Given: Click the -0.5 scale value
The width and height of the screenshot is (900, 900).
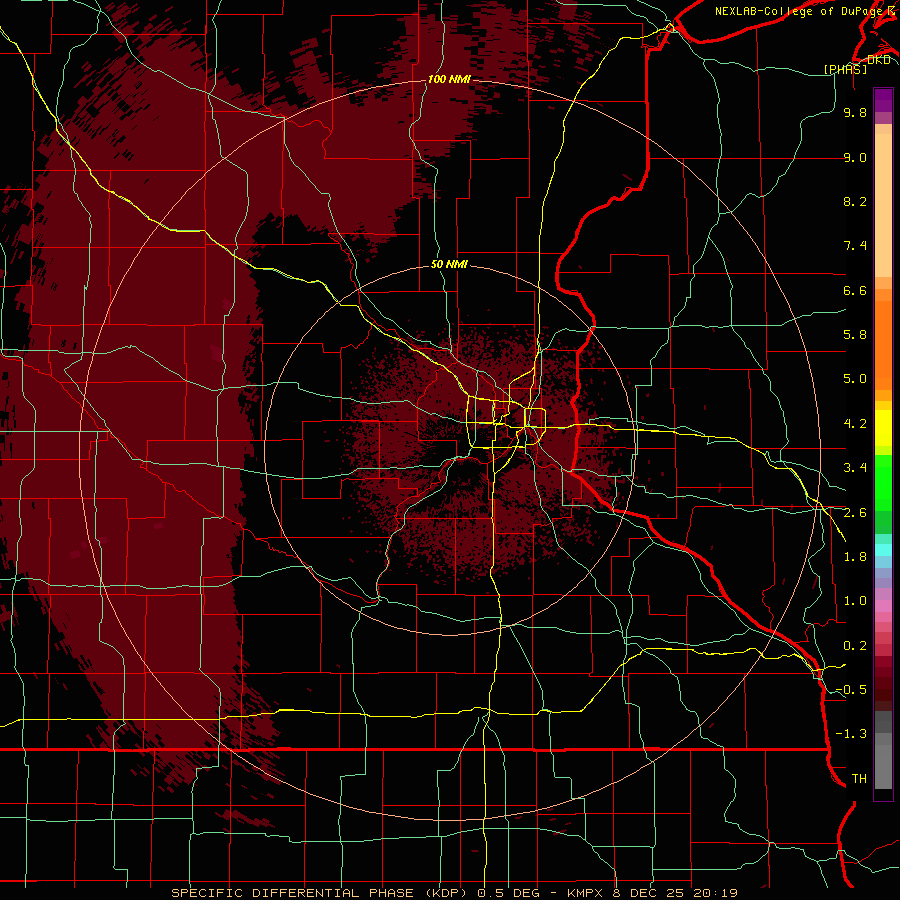Looking at the screenshot, I should coord(851,690).
